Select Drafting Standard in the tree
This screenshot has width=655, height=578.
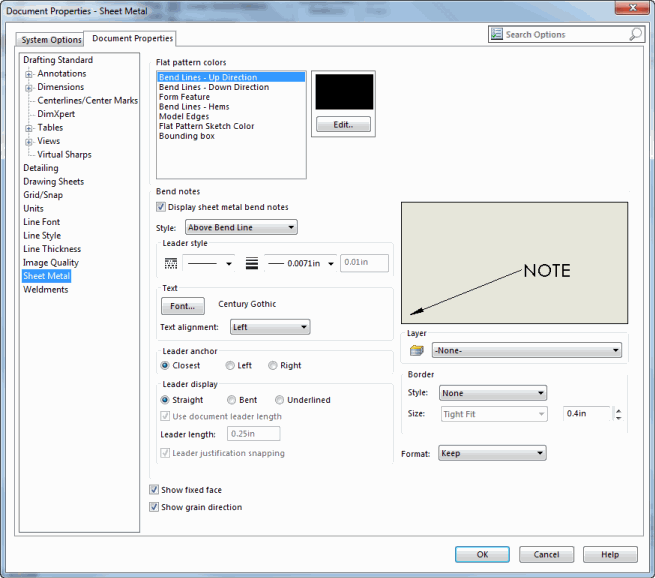coord(58,60)
